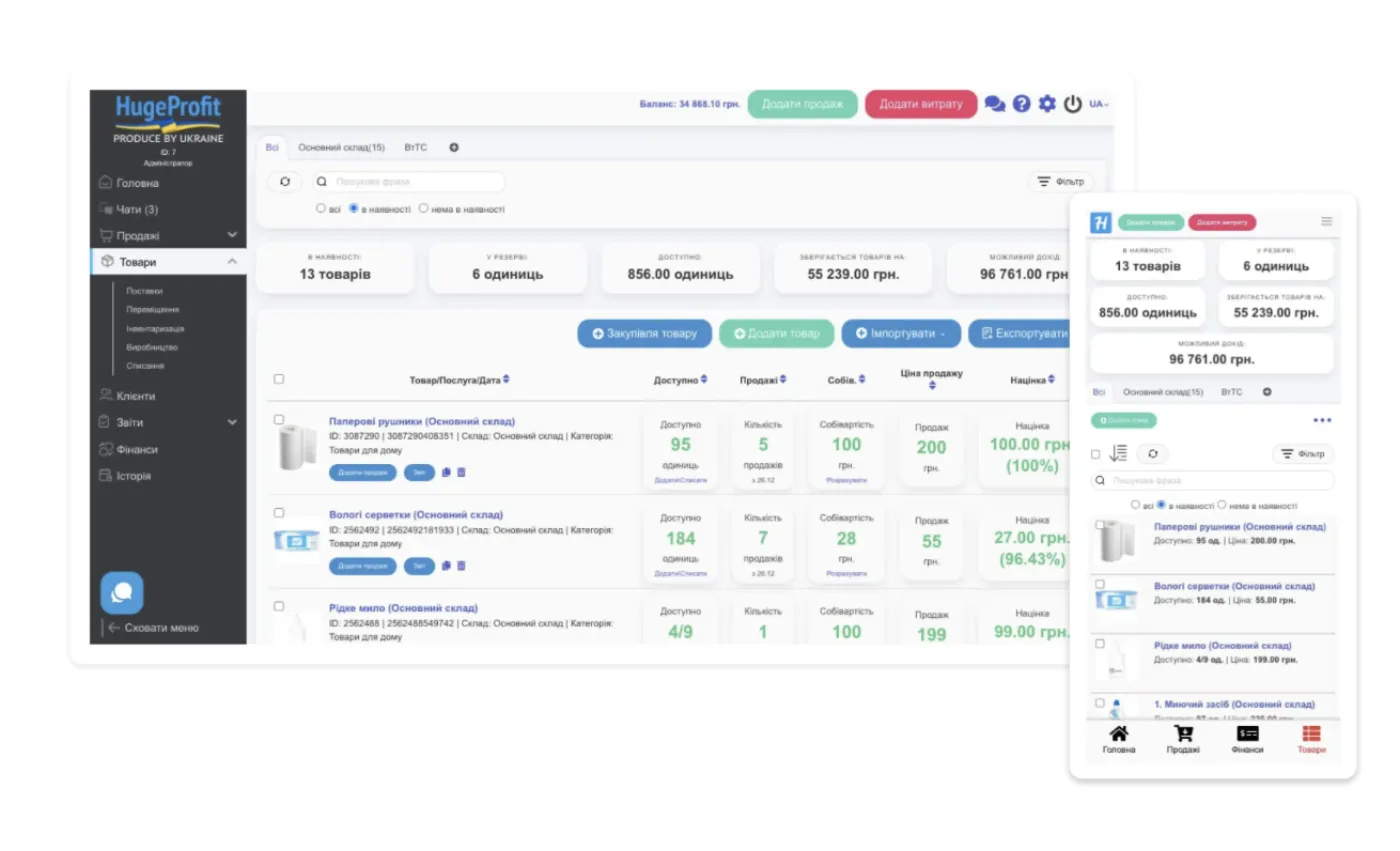1400x851 pixels.
Task: Sort by the Доступно column arrows
Action: pos(704,380)
